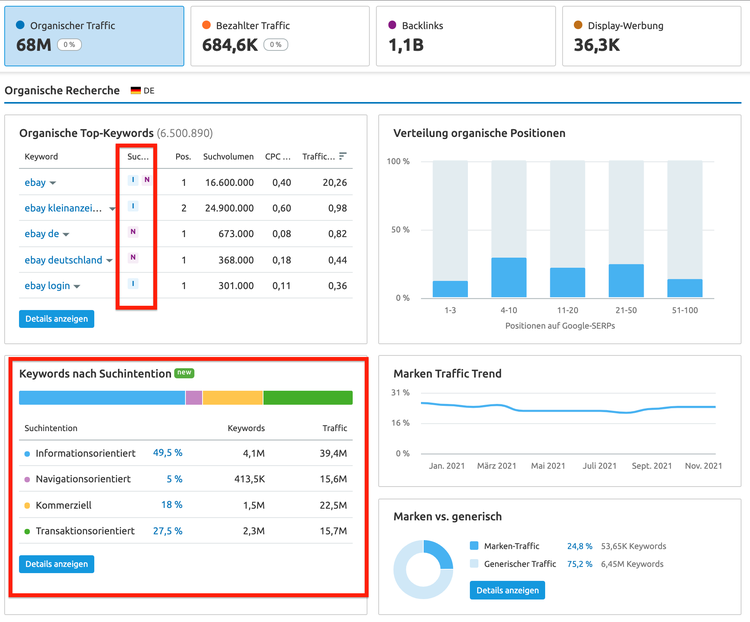The width and height of the screenshot is (750, 622).
Task: Click the yellow commercial segment of intent bar
Action: pyautogui.click(x=232, y=398)
